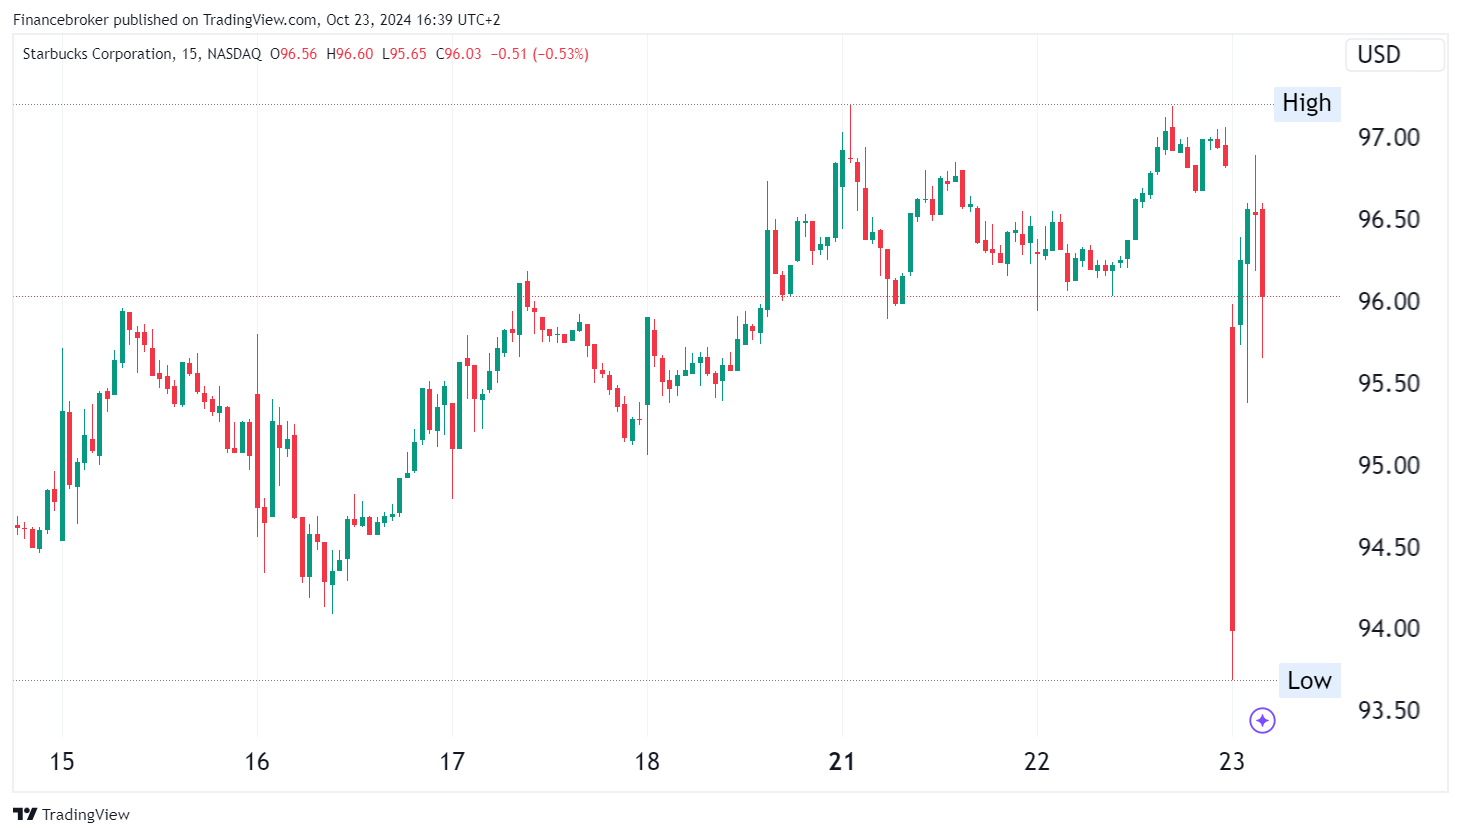Open the USD currency selector

(x=1394, y=55)
